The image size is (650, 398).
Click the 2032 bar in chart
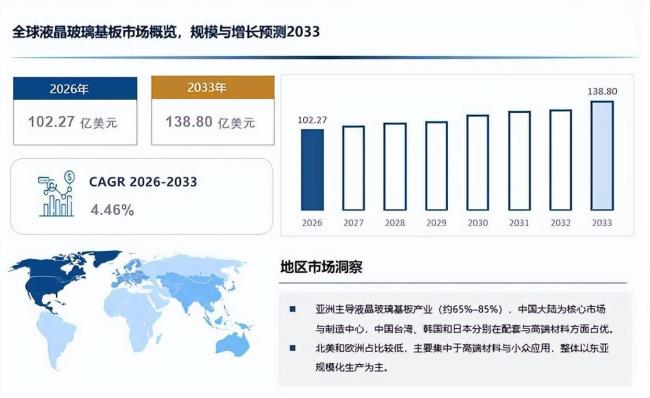(560, 160)
